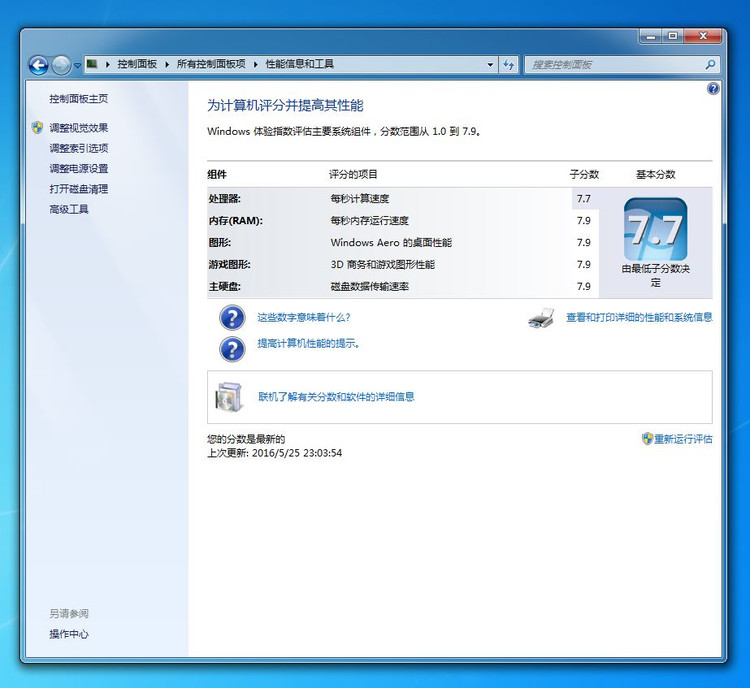Click the 磁盘数据传输速率 description text
Image resolution: width=750 pixels, height=688 pixels.
coord(369,287)
